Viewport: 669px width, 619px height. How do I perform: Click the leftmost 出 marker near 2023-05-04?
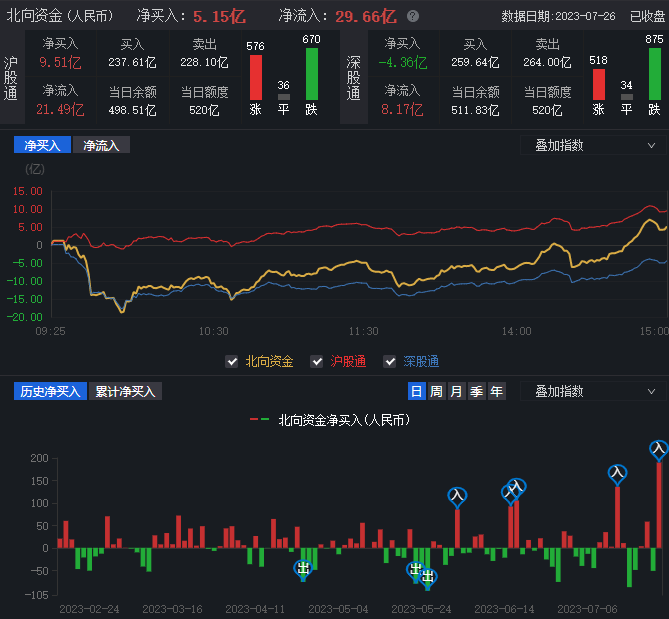point(304,568)
